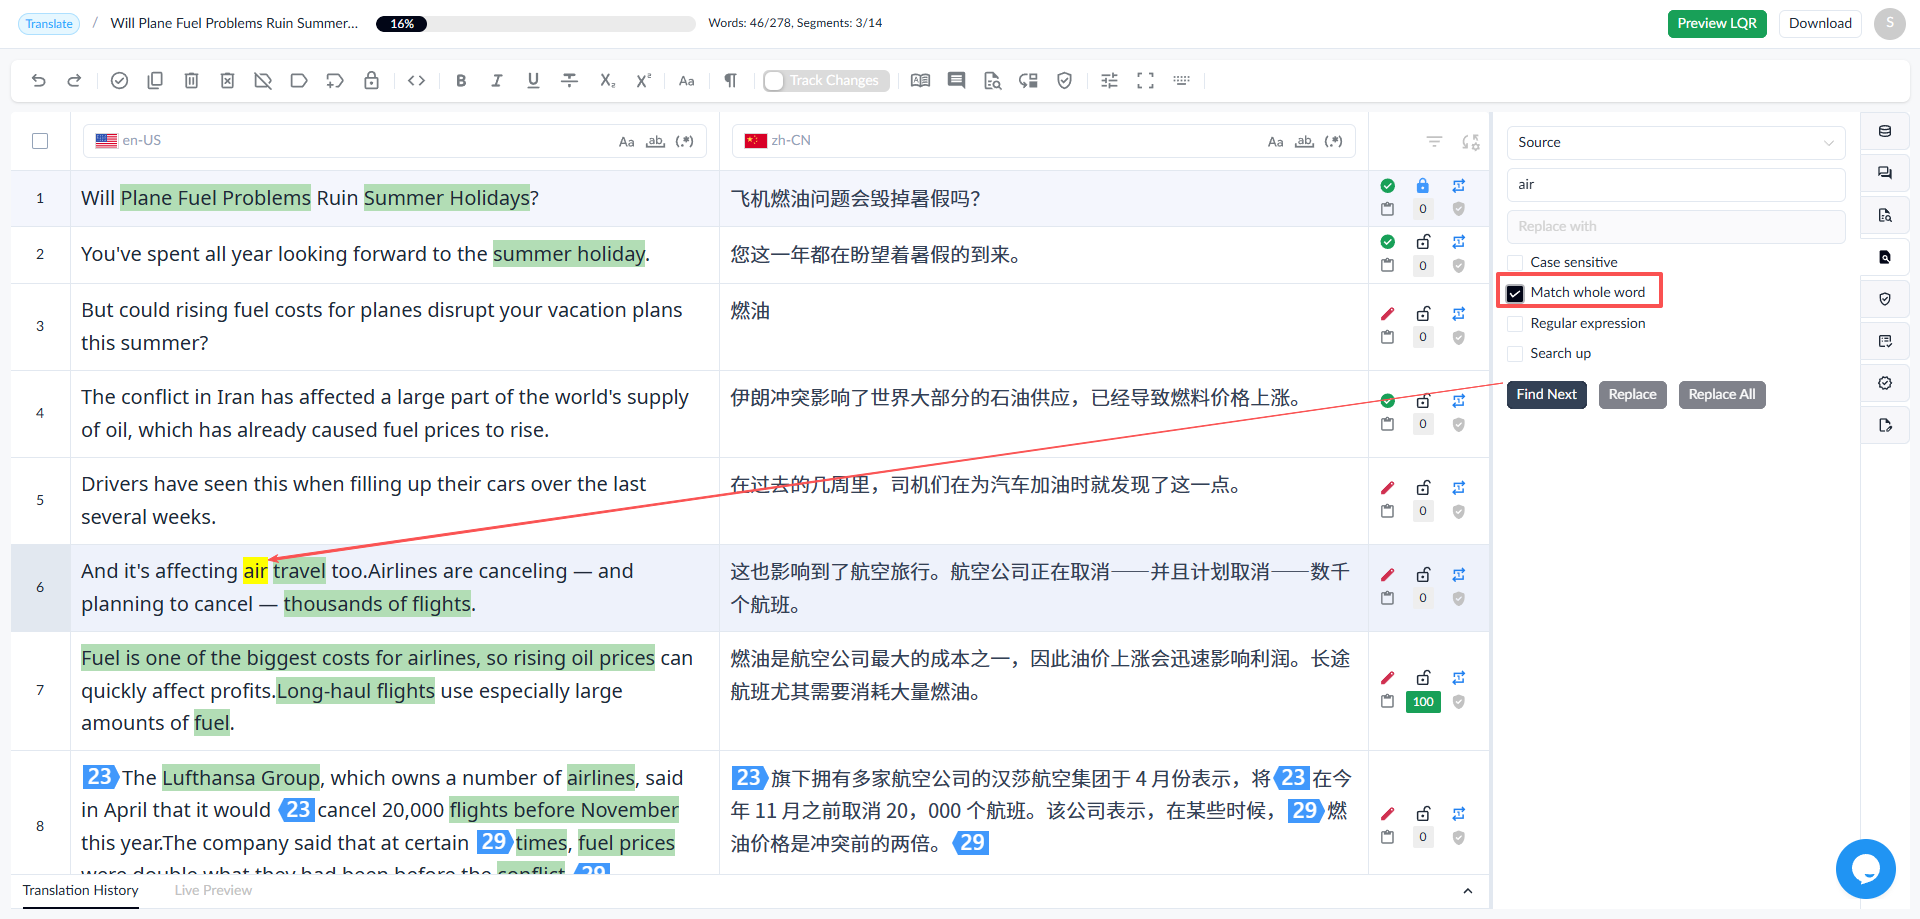Open the comments icon in the toolbar
Viewport: 1920px width, 919px height.
tap(956, 81)
